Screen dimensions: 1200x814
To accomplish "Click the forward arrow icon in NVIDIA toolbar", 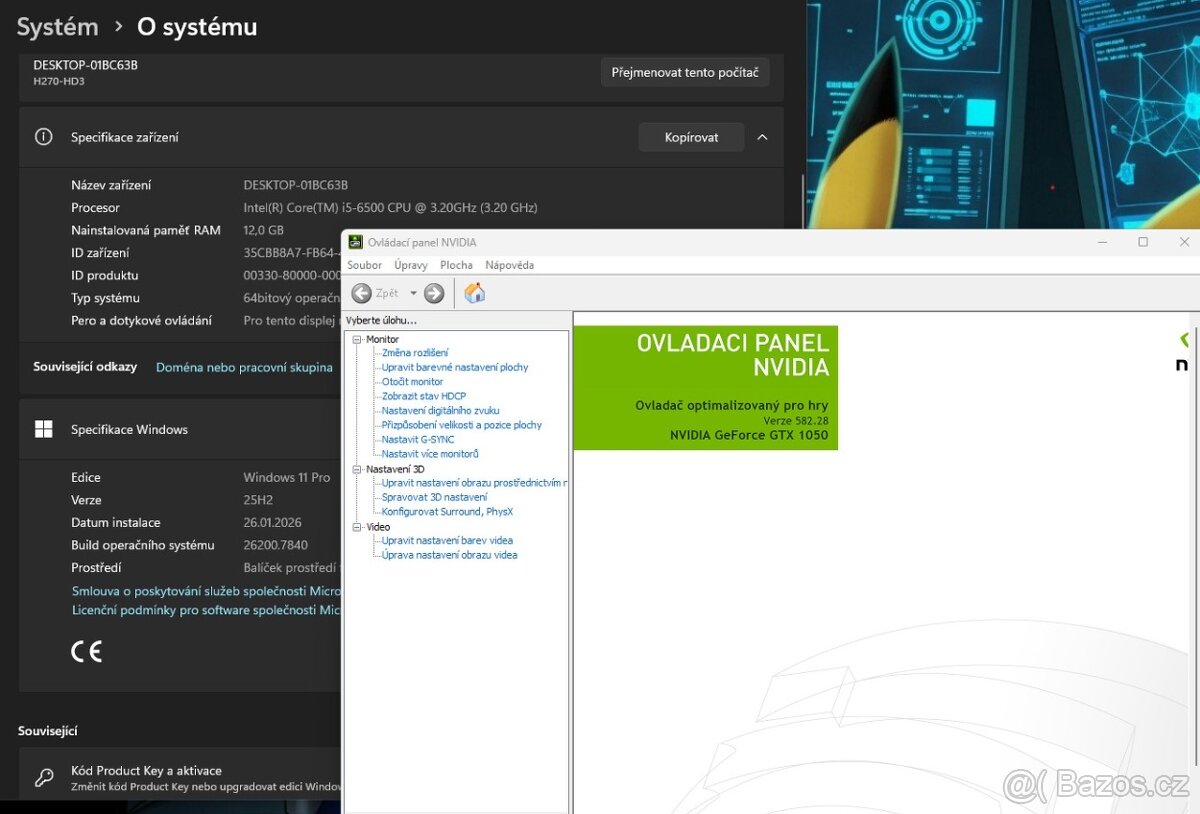I will [434, 293].
